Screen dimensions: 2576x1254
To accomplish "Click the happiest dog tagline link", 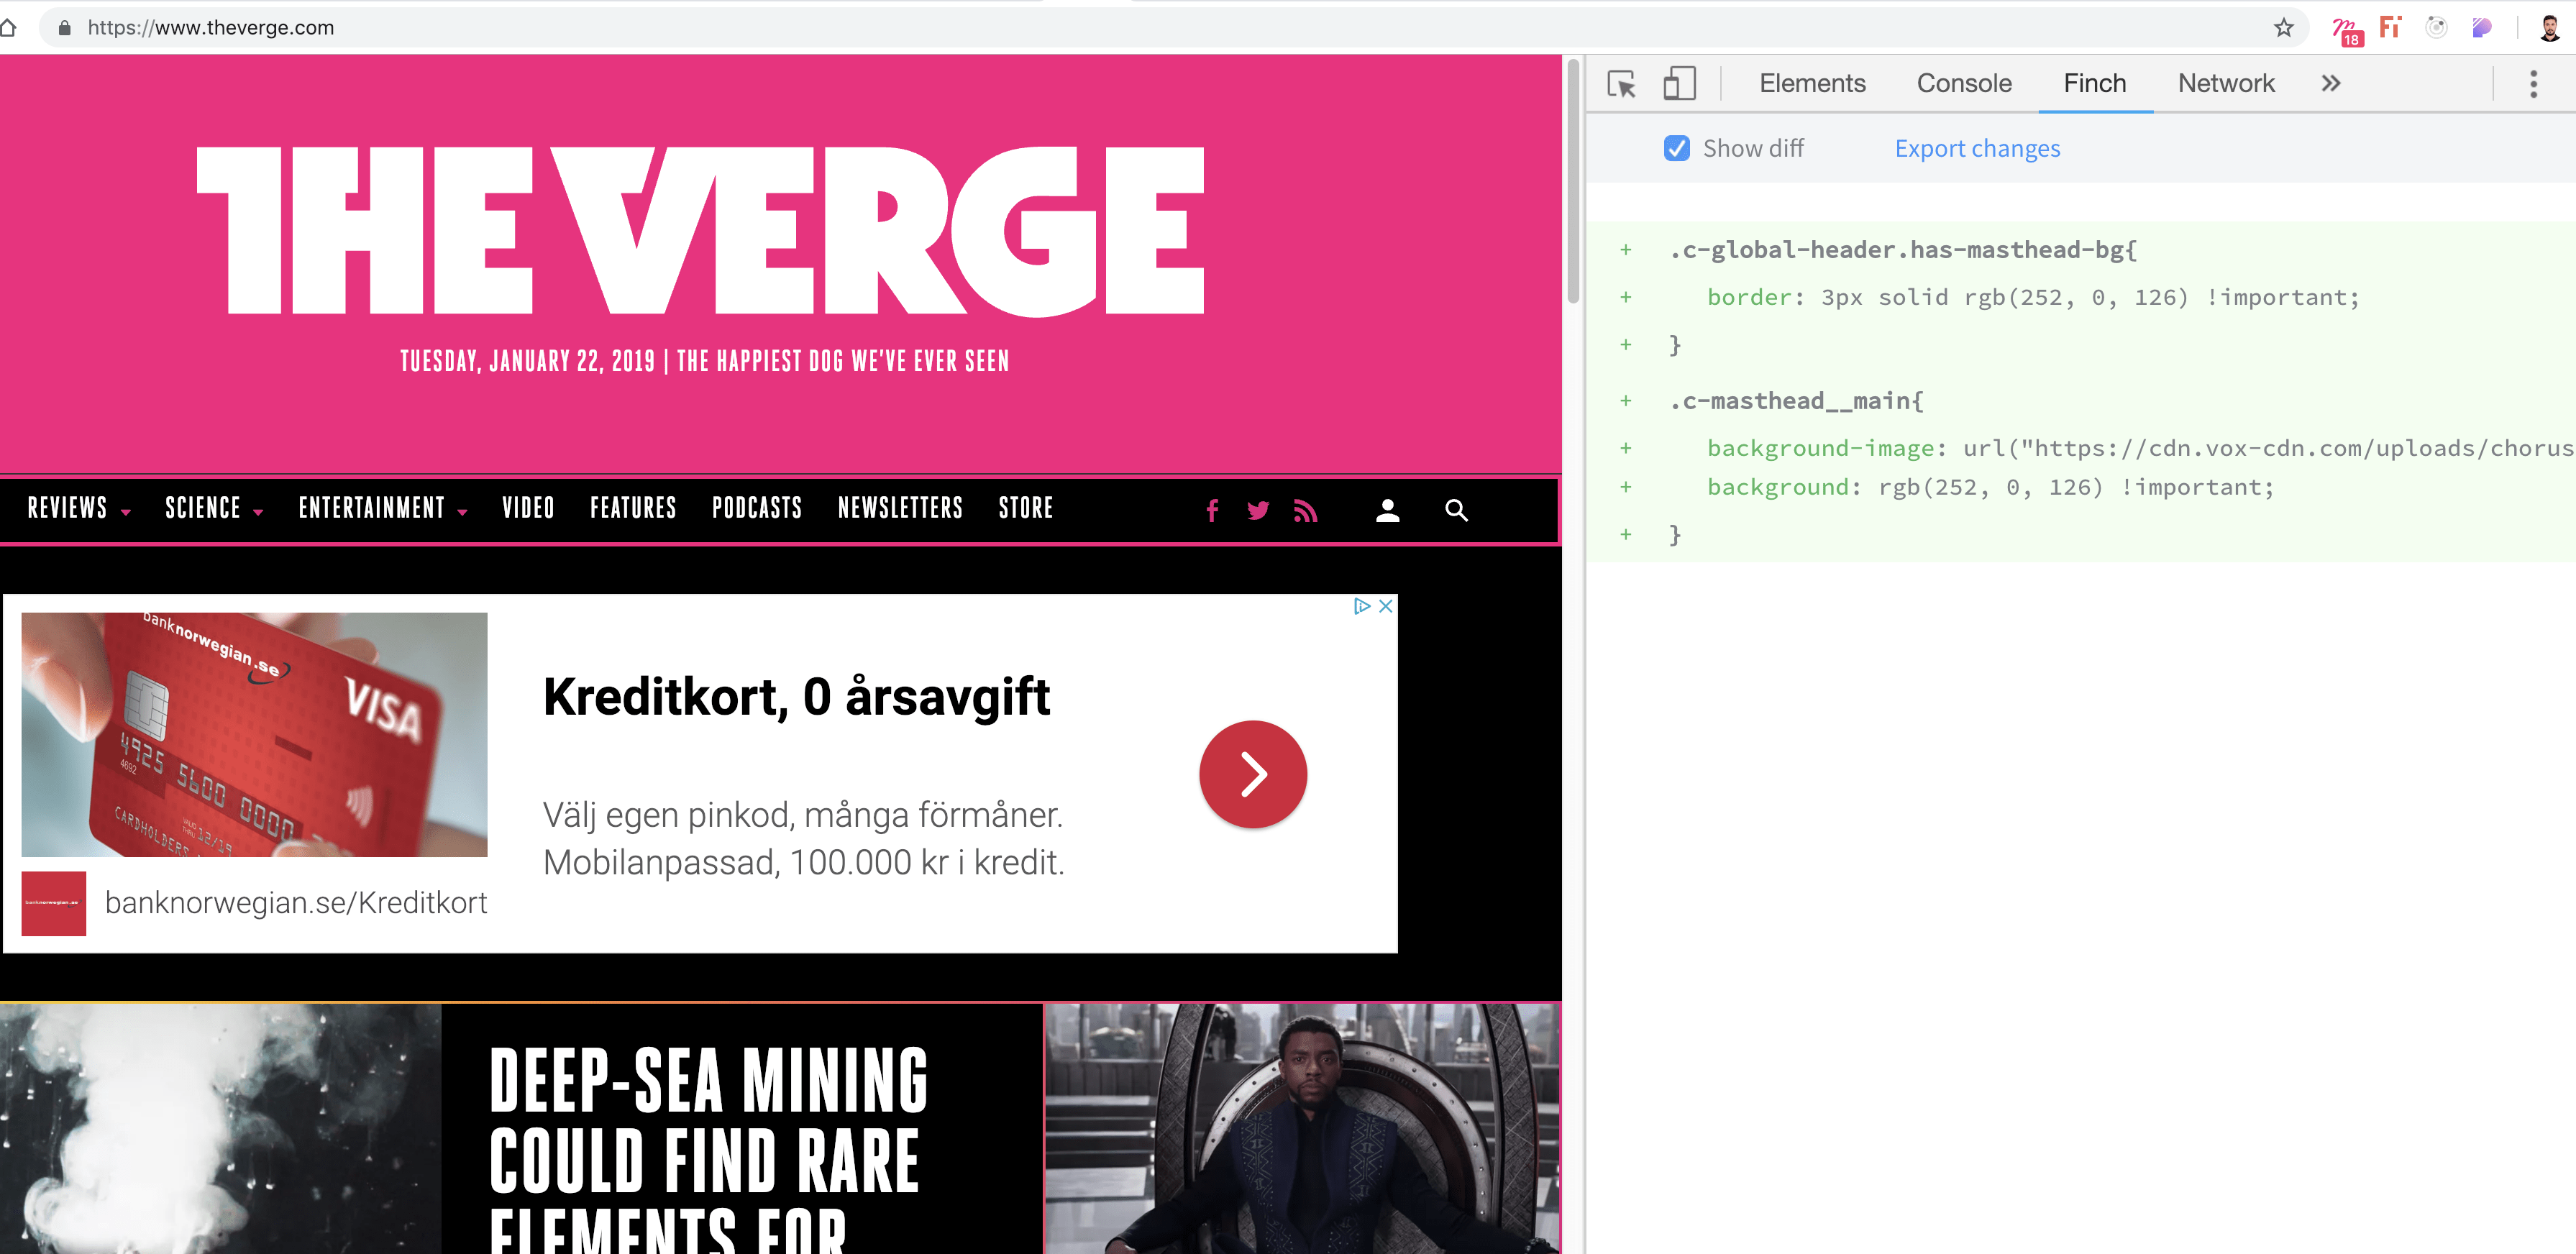I will [x=843, y=361].
